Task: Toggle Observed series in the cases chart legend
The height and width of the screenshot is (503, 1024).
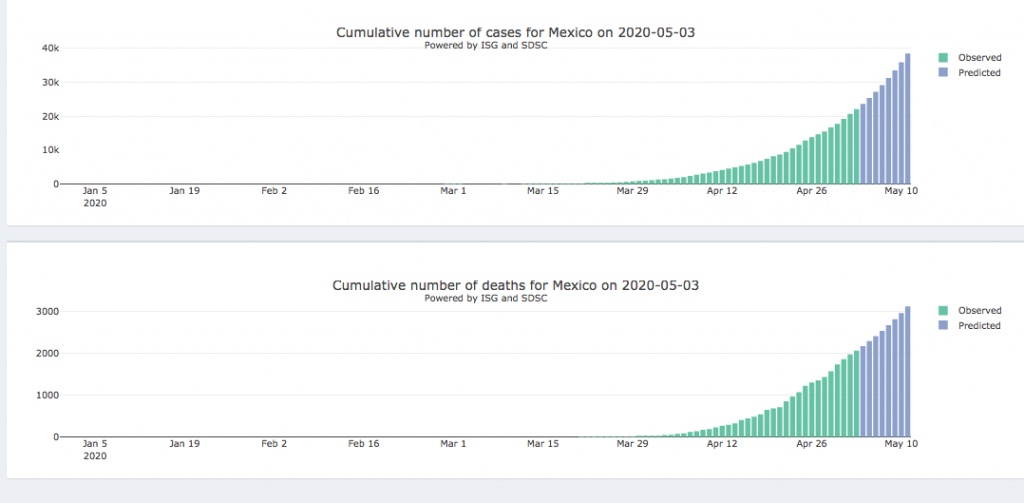Action: pos(979,58)
